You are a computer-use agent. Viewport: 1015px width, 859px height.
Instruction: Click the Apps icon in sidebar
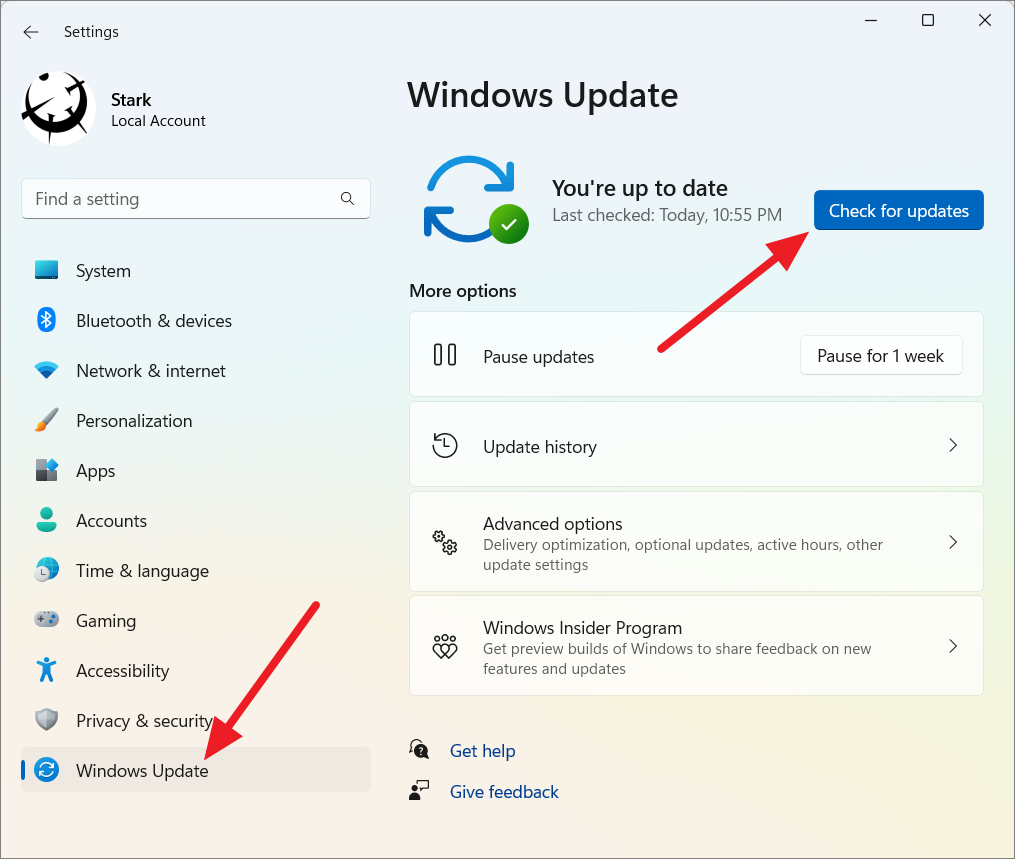pos(46,470)
